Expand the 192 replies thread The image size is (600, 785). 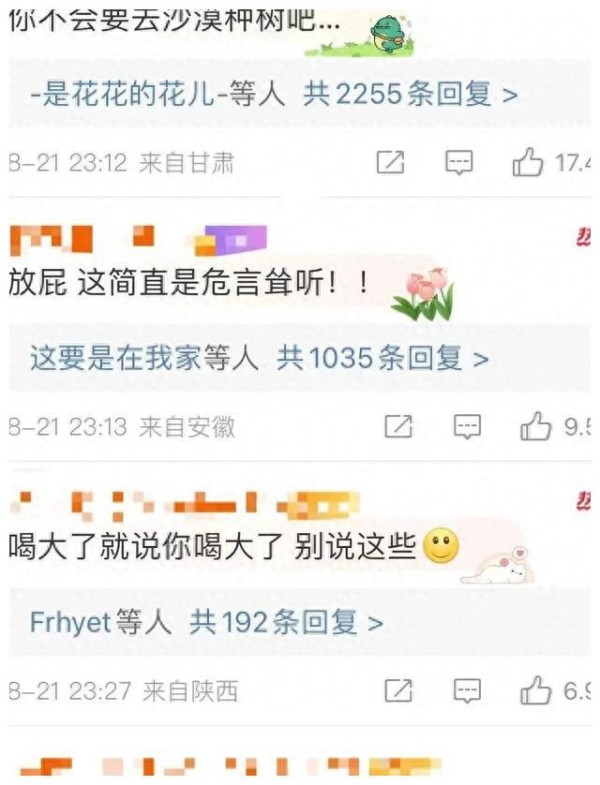pos(286,622)
